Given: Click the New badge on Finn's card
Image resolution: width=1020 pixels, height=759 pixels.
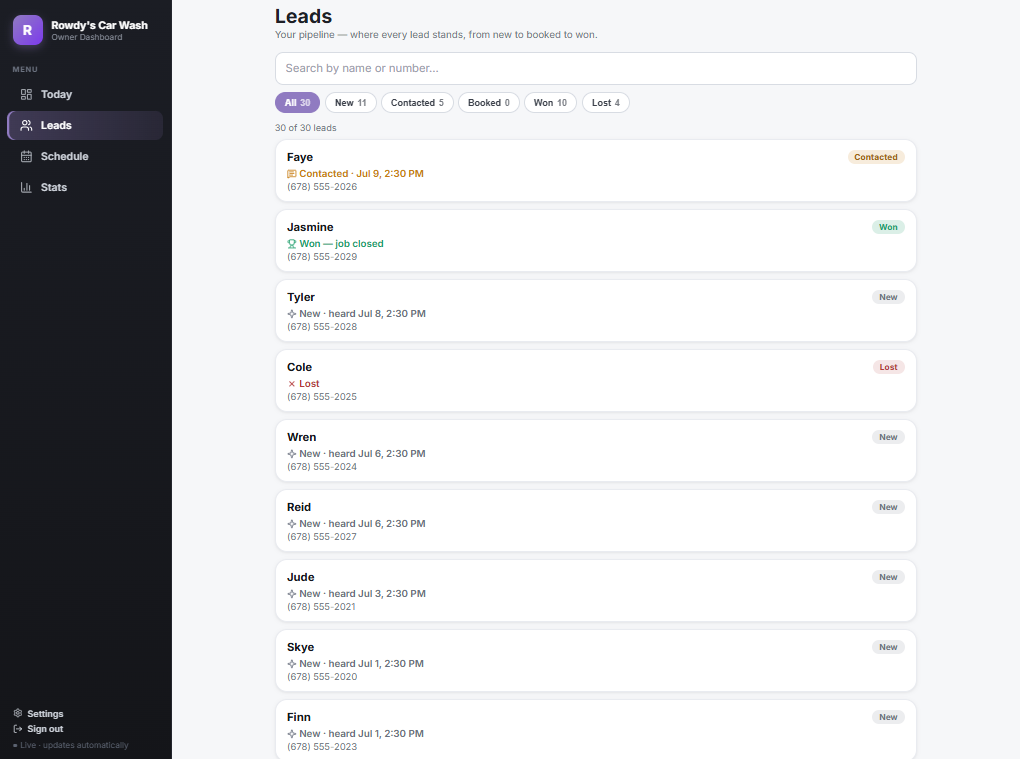Looking at the screenshot, I should point(888,717).
